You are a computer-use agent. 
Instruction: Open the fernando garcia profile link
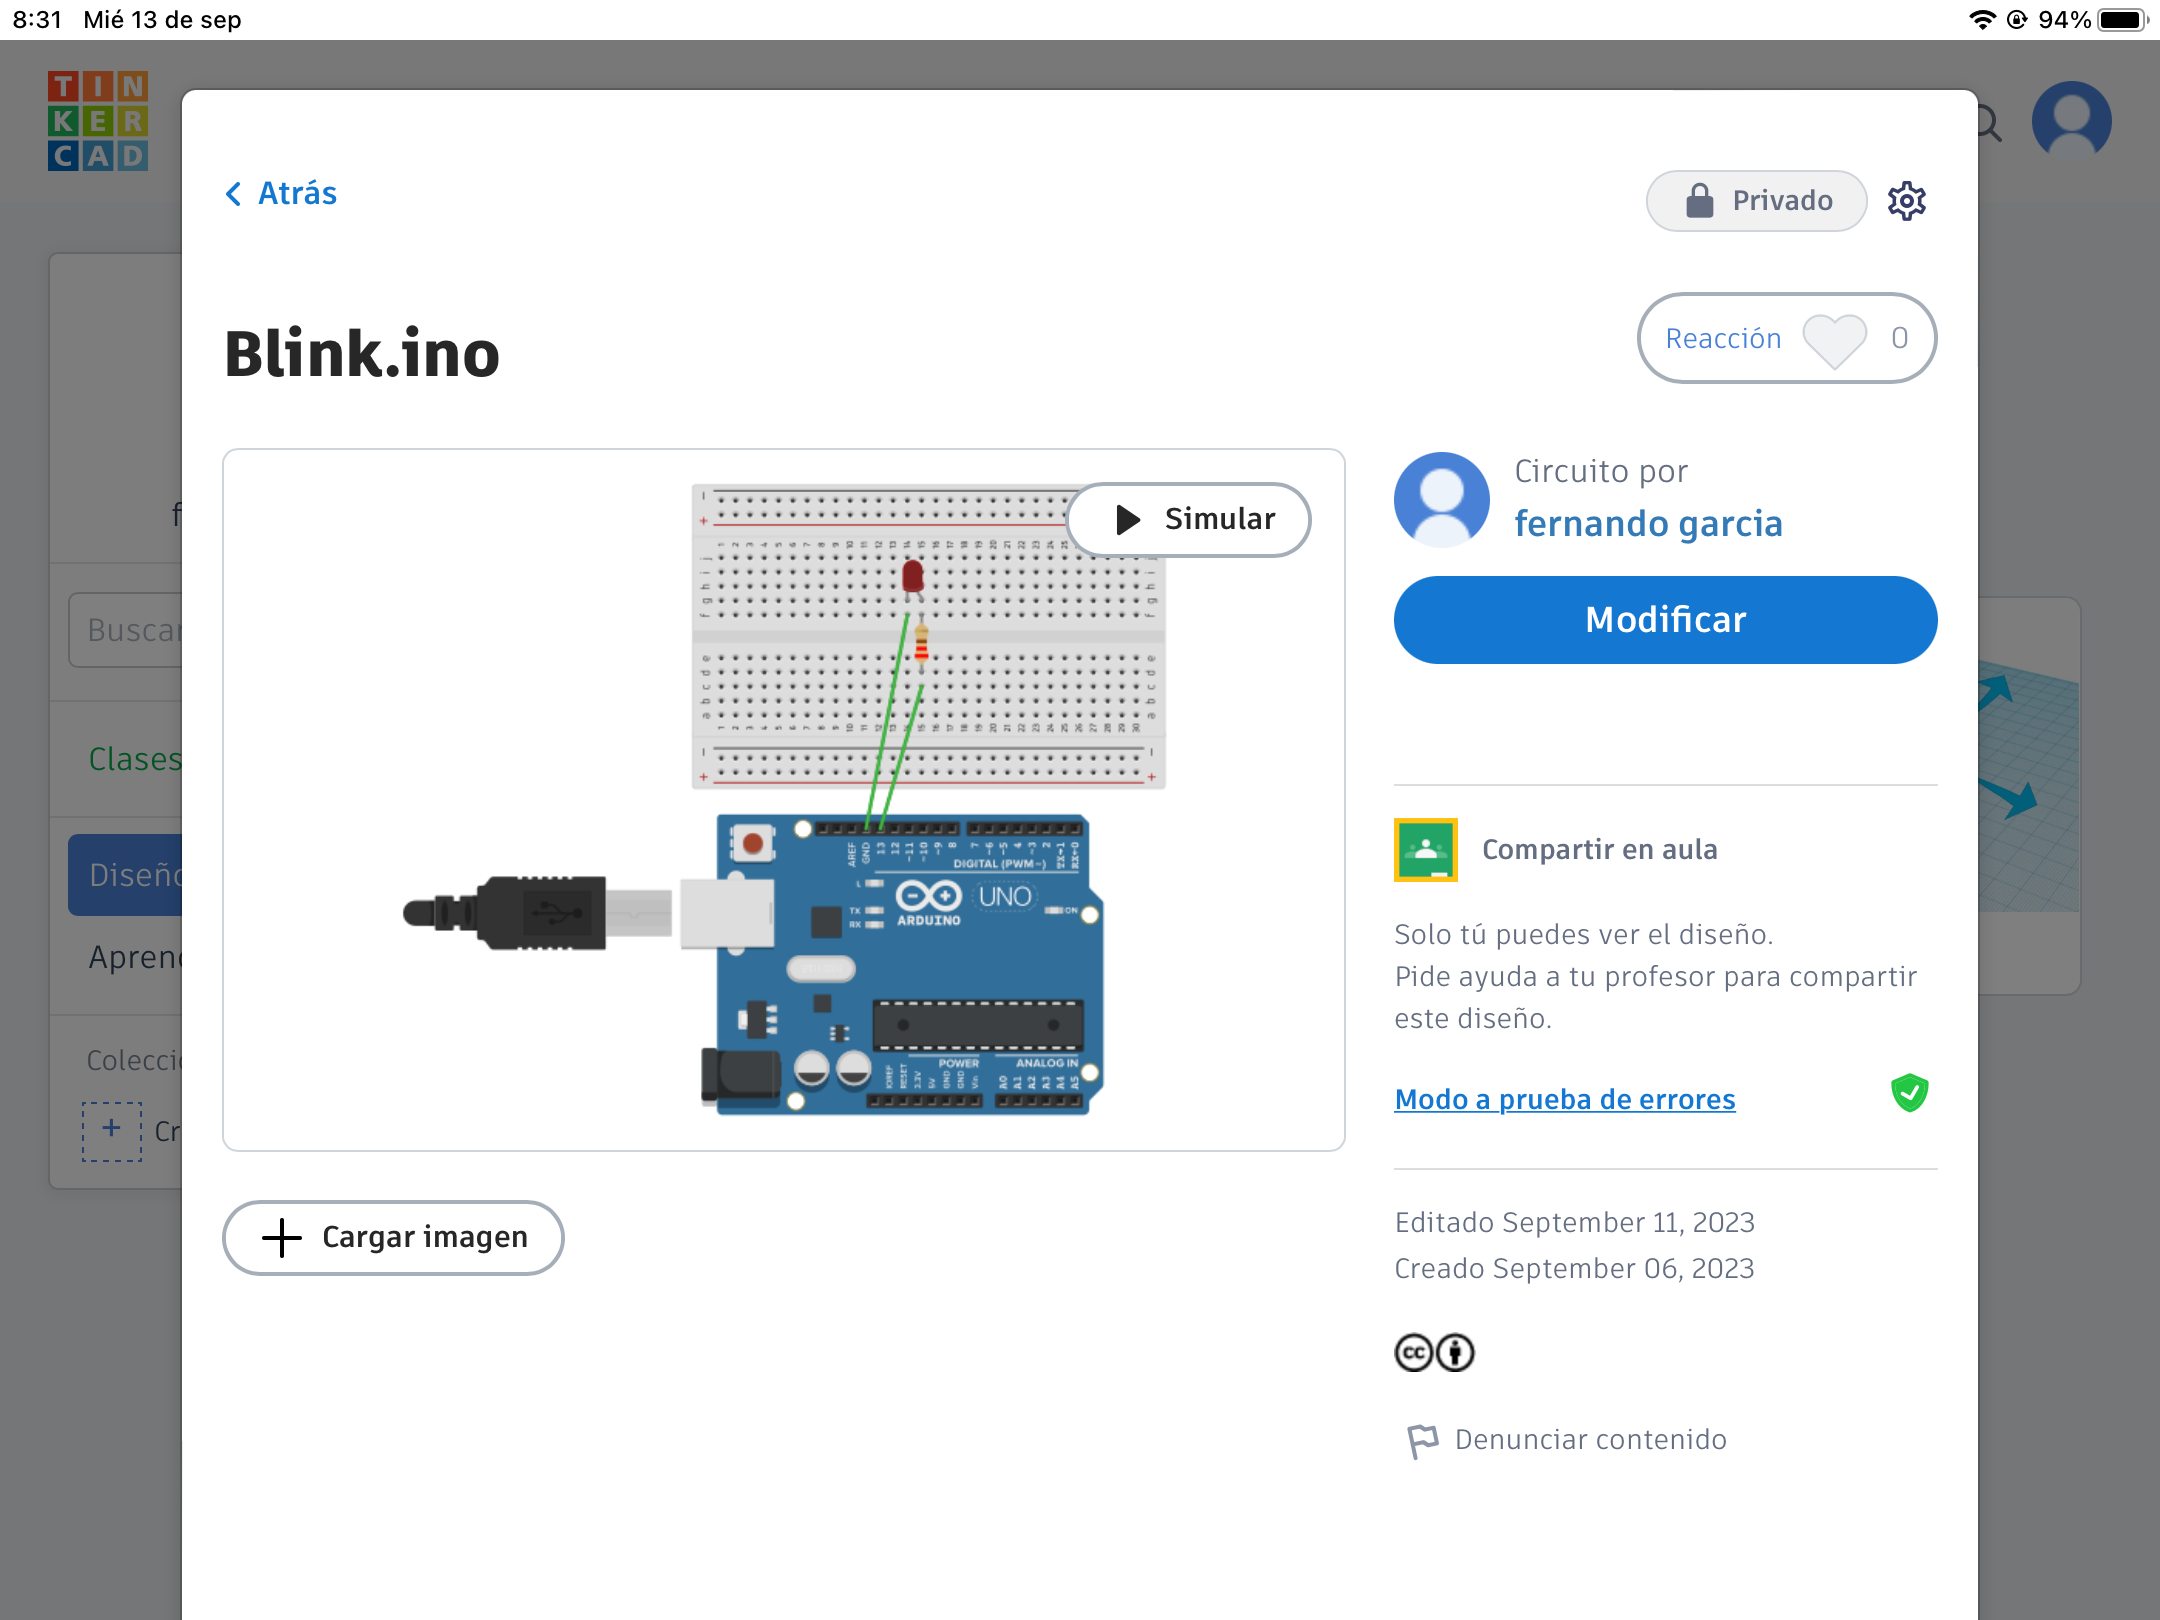point(1647,523)
